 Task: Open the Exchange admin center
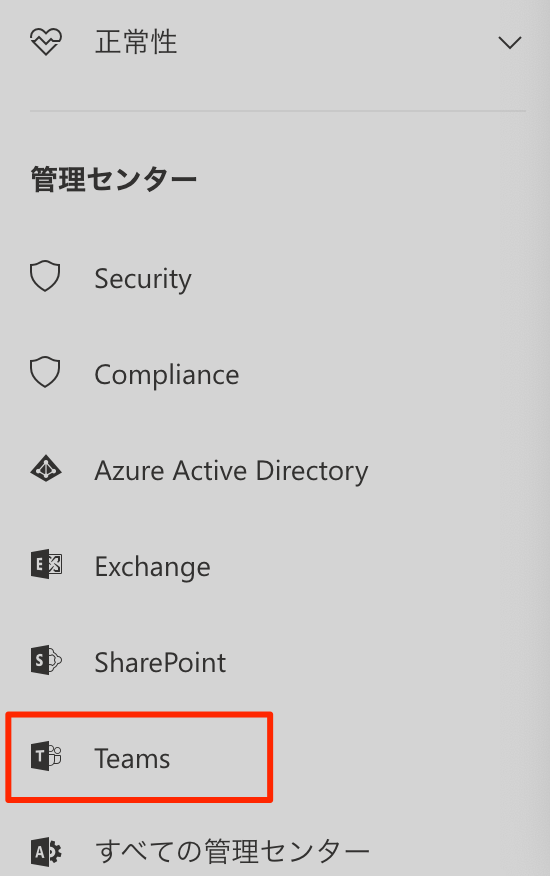pyautogui.click(x=153, y=566)
